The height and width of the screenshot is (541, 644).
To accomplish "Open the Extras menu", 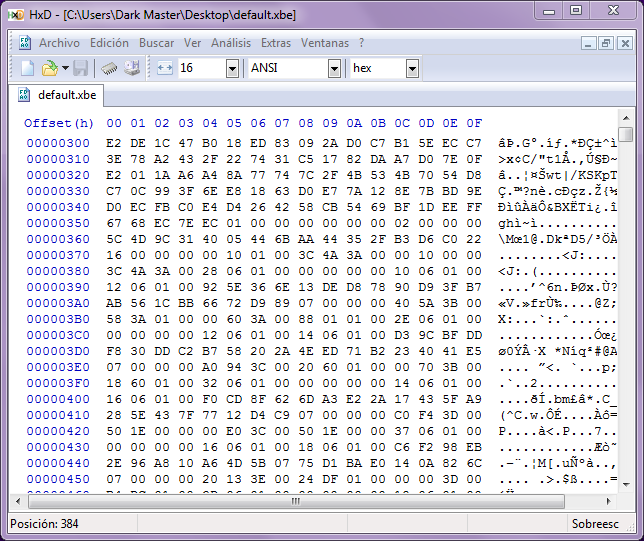I will point(276,43).
